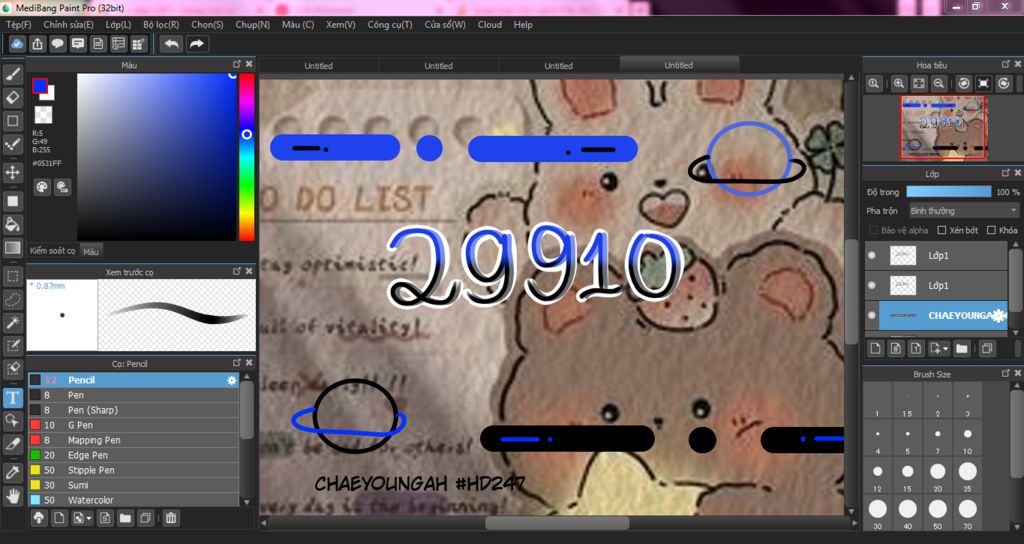1024x544 pixels.
Task: Undock the Màu color panel
Action: [236, 64]
